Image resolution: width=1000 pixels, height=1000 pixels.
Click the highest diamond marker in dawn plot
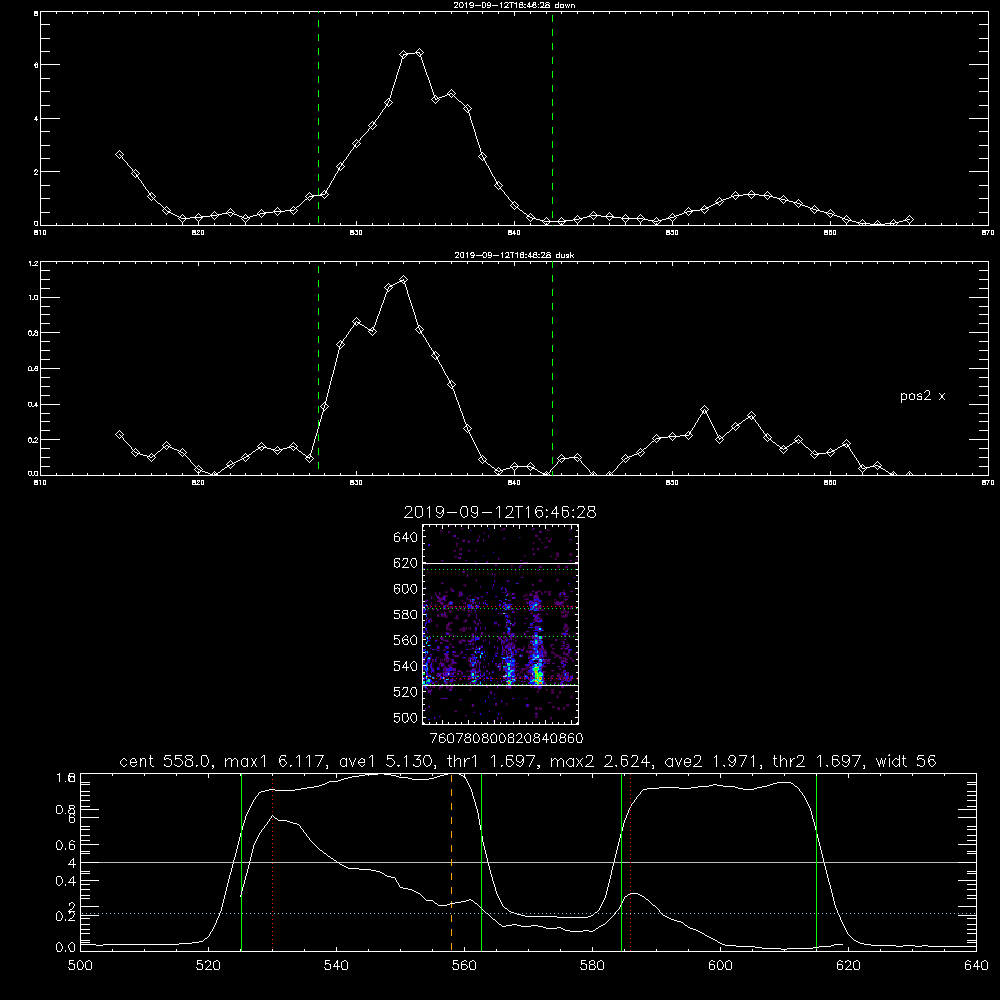419,52
